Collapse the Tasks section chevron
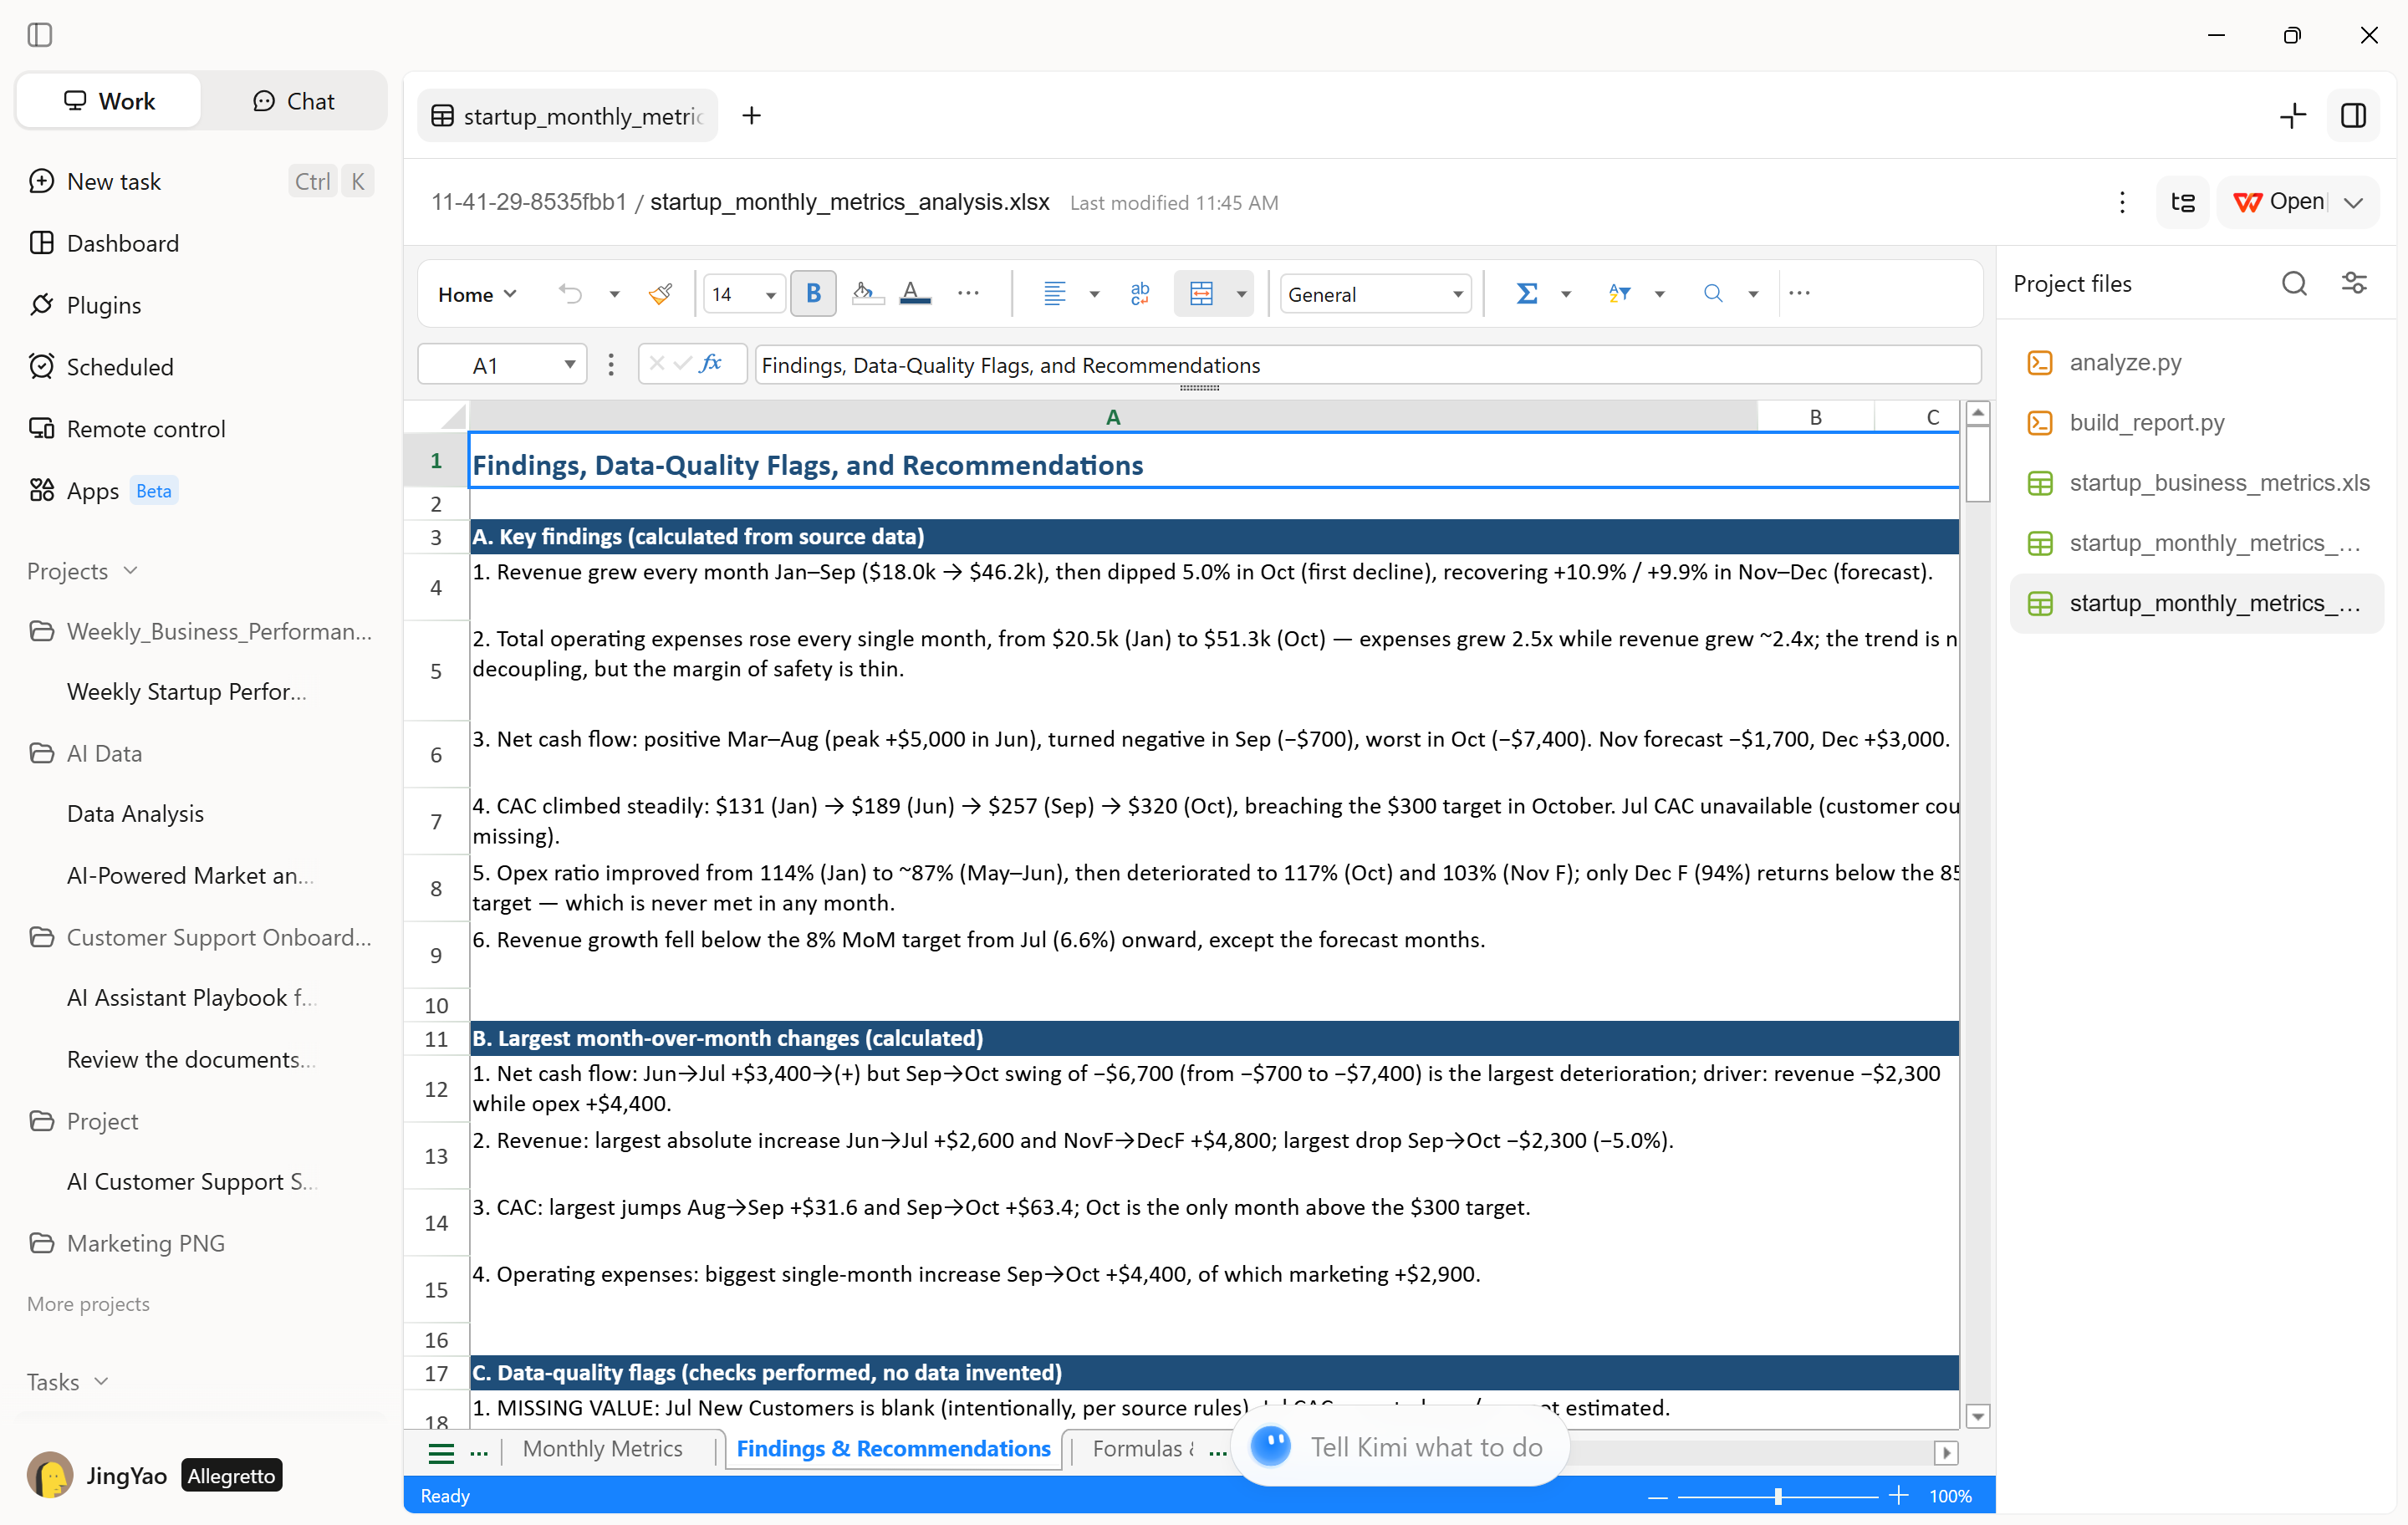Viewport: 2408px width, 1525px height. pos(101,1381)
